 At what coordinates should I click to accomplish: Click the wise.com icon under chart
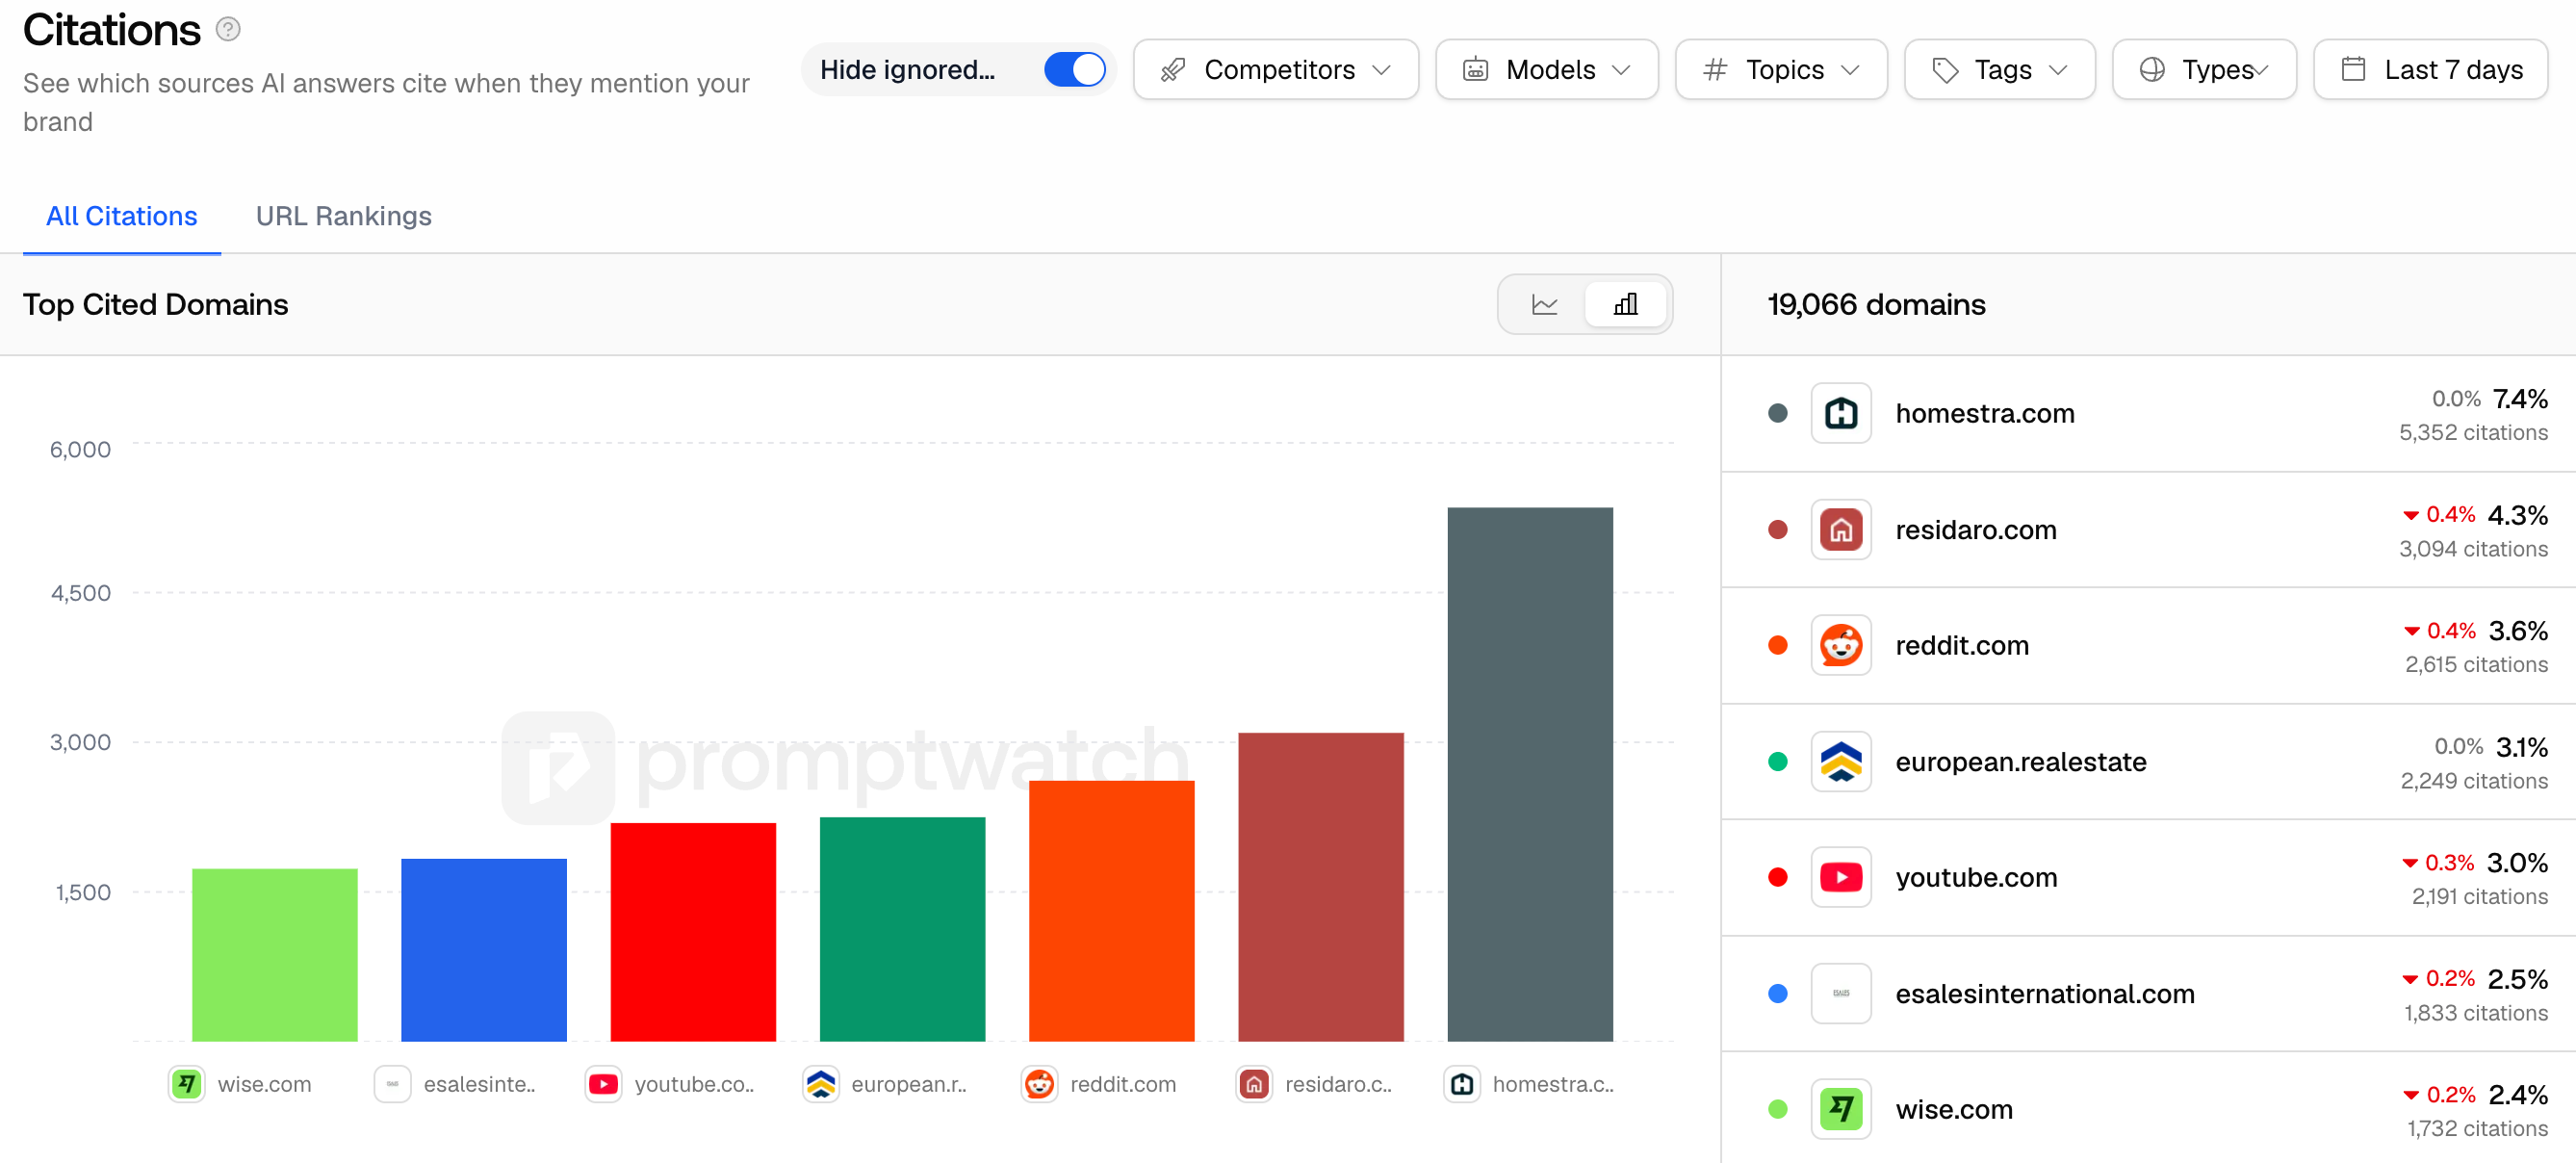pos(186,1084)
